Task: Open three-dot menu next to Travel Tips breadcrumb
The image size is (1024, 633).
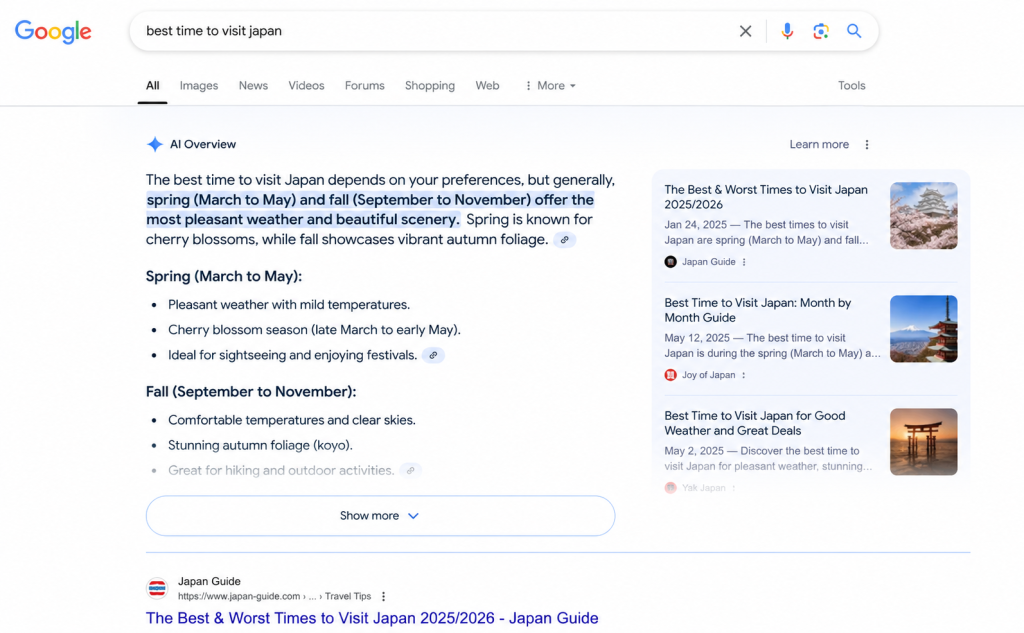Action: (x=383, y=596)
